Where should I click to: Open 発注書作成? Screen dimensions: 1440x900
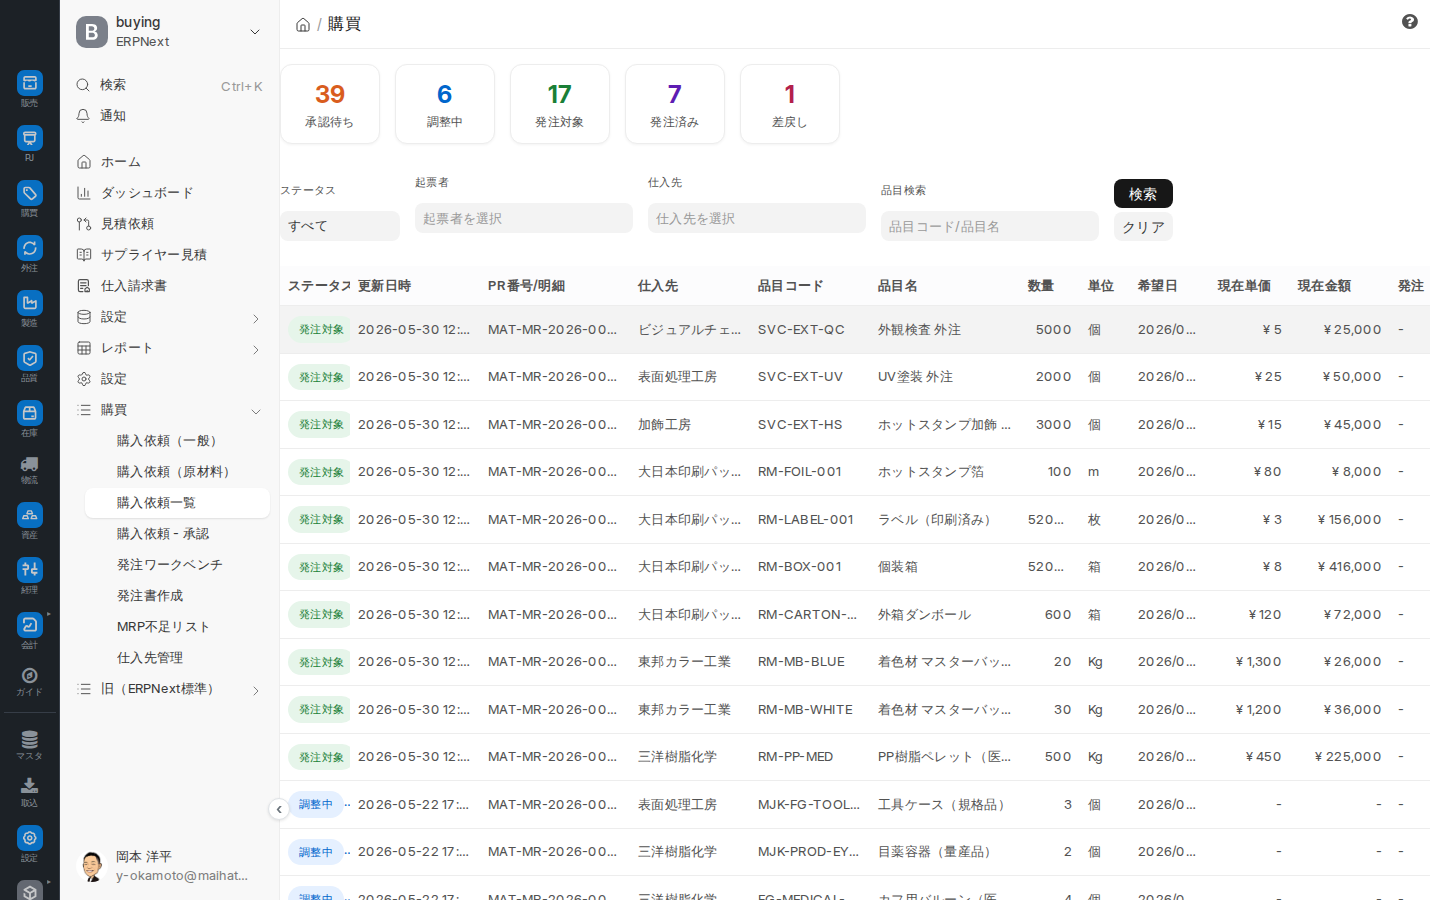pos(150,596)
